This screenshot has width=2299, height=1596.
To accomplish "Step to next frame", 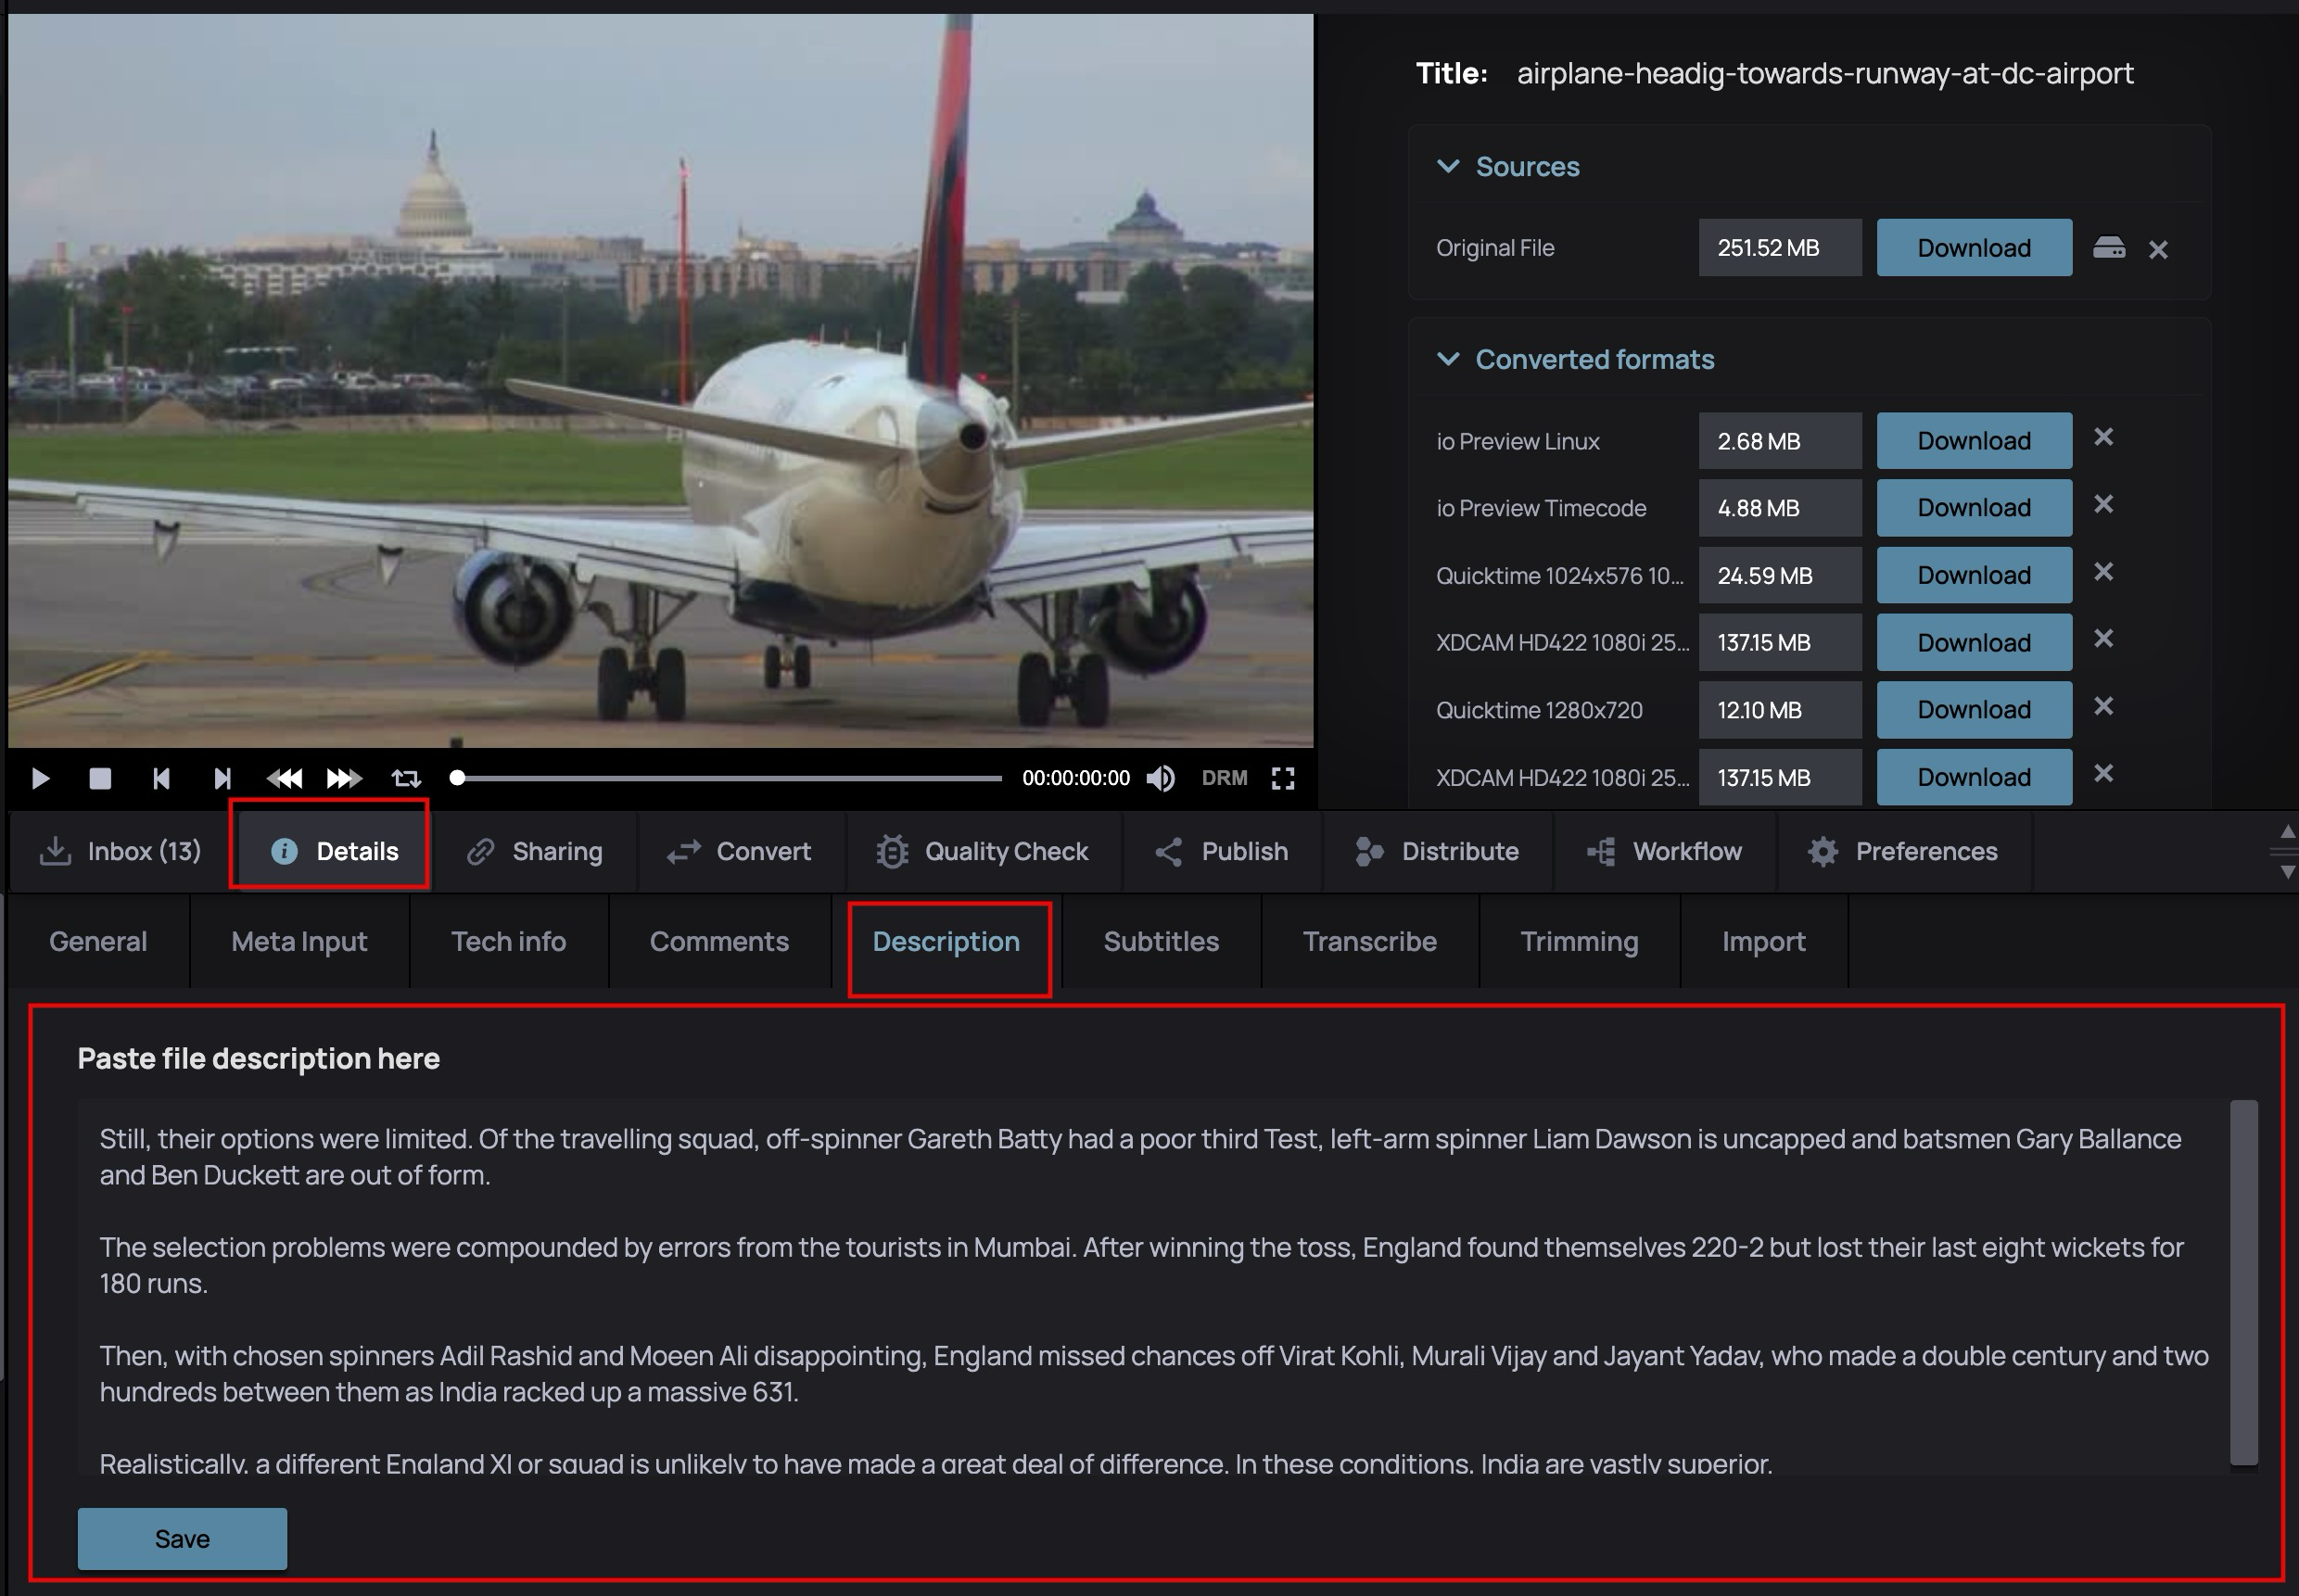I will pos(222,778).
